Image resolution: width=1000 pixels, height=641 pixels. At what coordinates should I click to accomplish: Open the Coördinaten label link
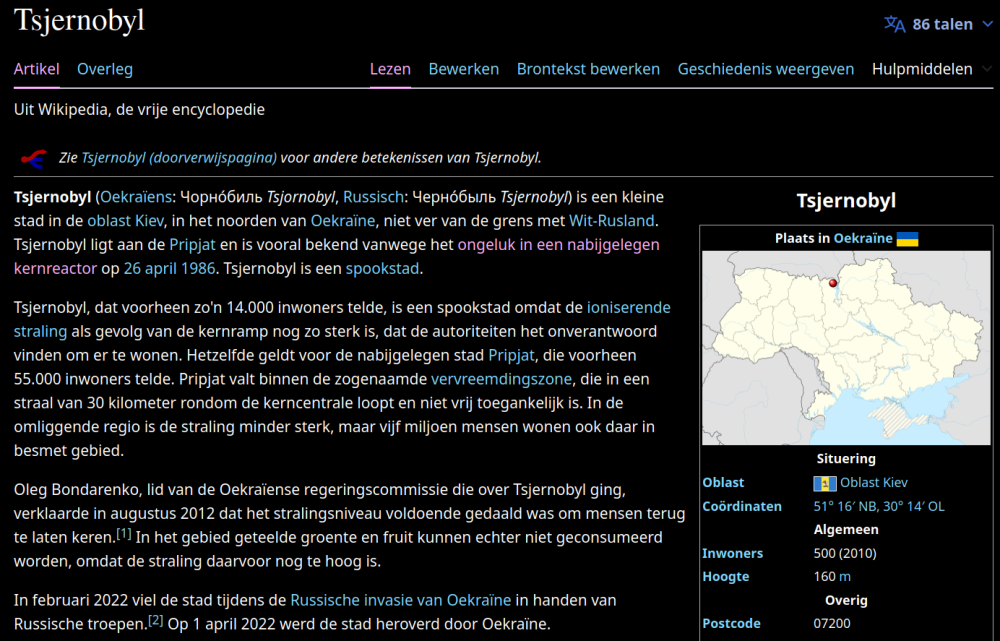tap(742, 506)
